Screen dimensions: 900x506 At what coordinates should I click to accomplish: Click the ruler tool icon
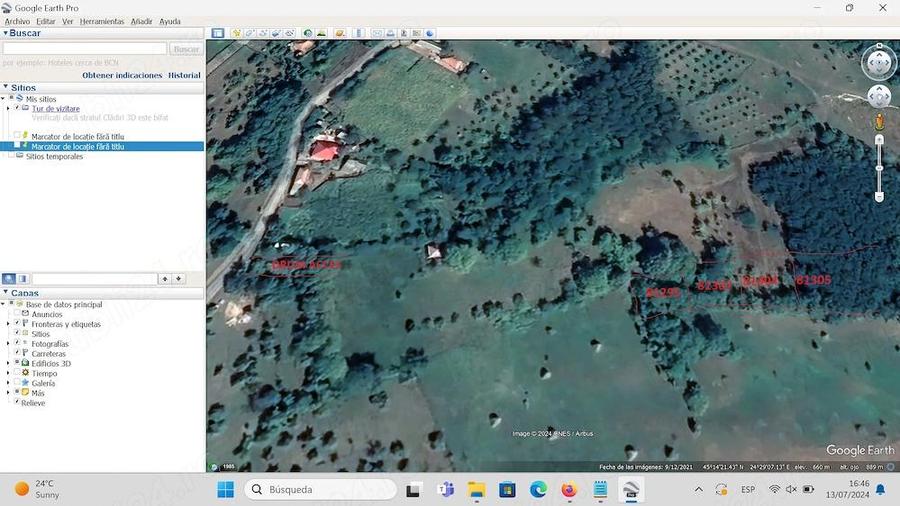click(358, 33)
